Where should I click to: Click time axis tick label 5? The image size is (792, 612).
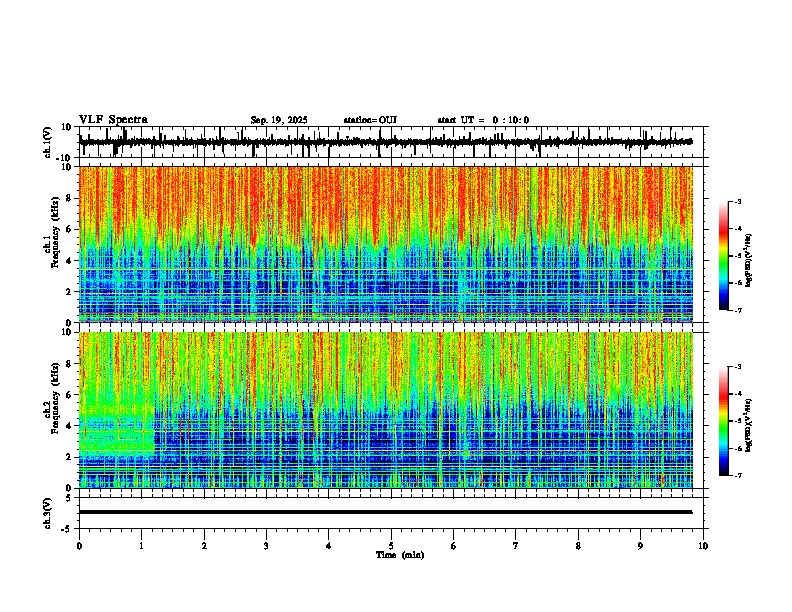(391, 546)
